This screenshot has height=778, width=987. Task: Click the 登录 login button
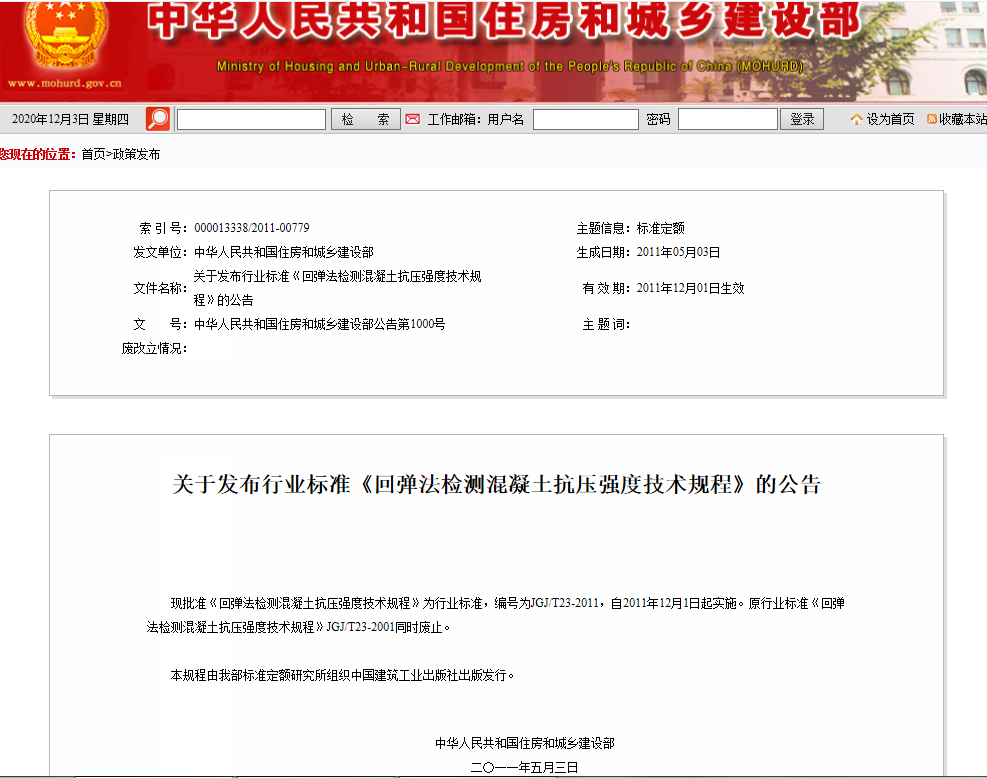pyautogui.click(x=802, y=119)
